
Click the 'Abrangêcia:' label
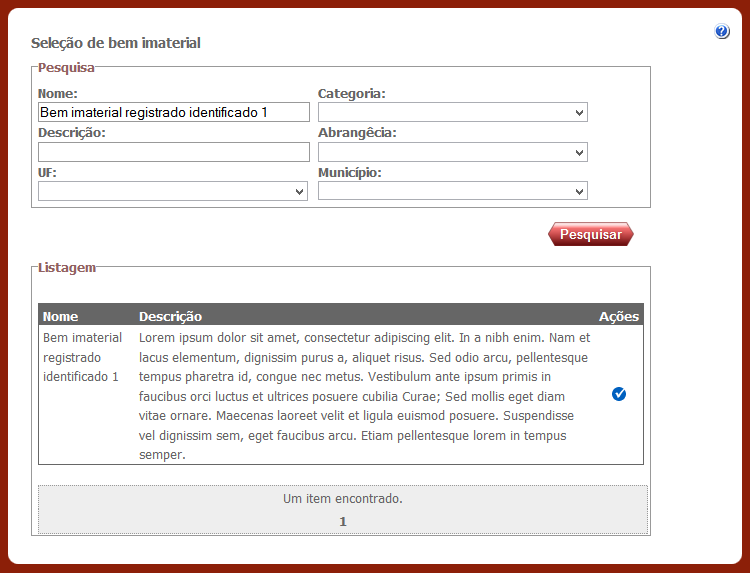tap(357, 133)
